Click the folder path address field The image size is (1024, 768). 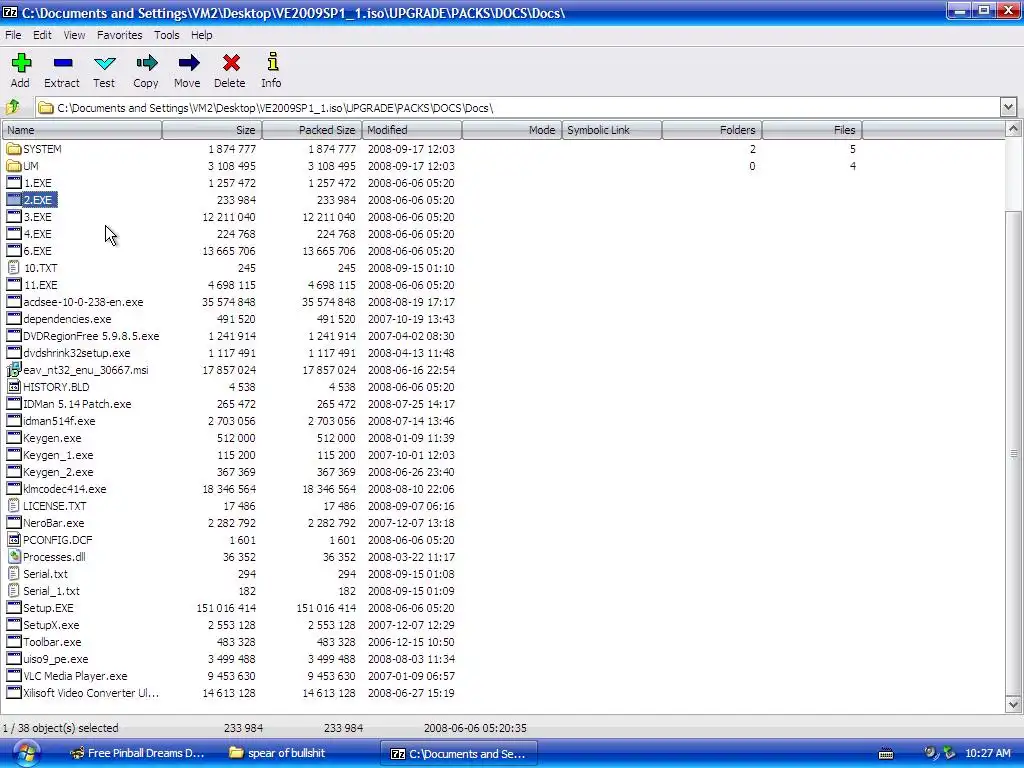516,107
